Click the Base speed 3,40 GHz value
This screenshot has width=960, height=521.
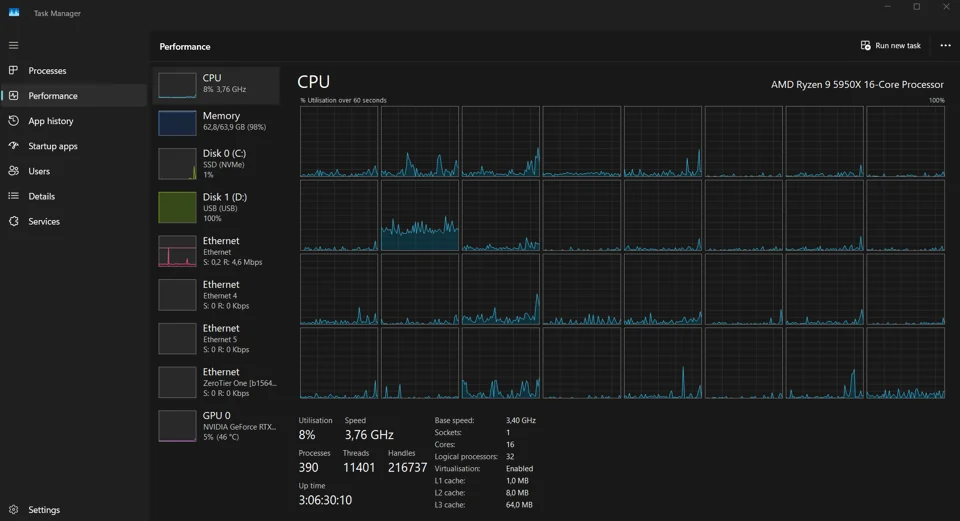tap(520, 420)
